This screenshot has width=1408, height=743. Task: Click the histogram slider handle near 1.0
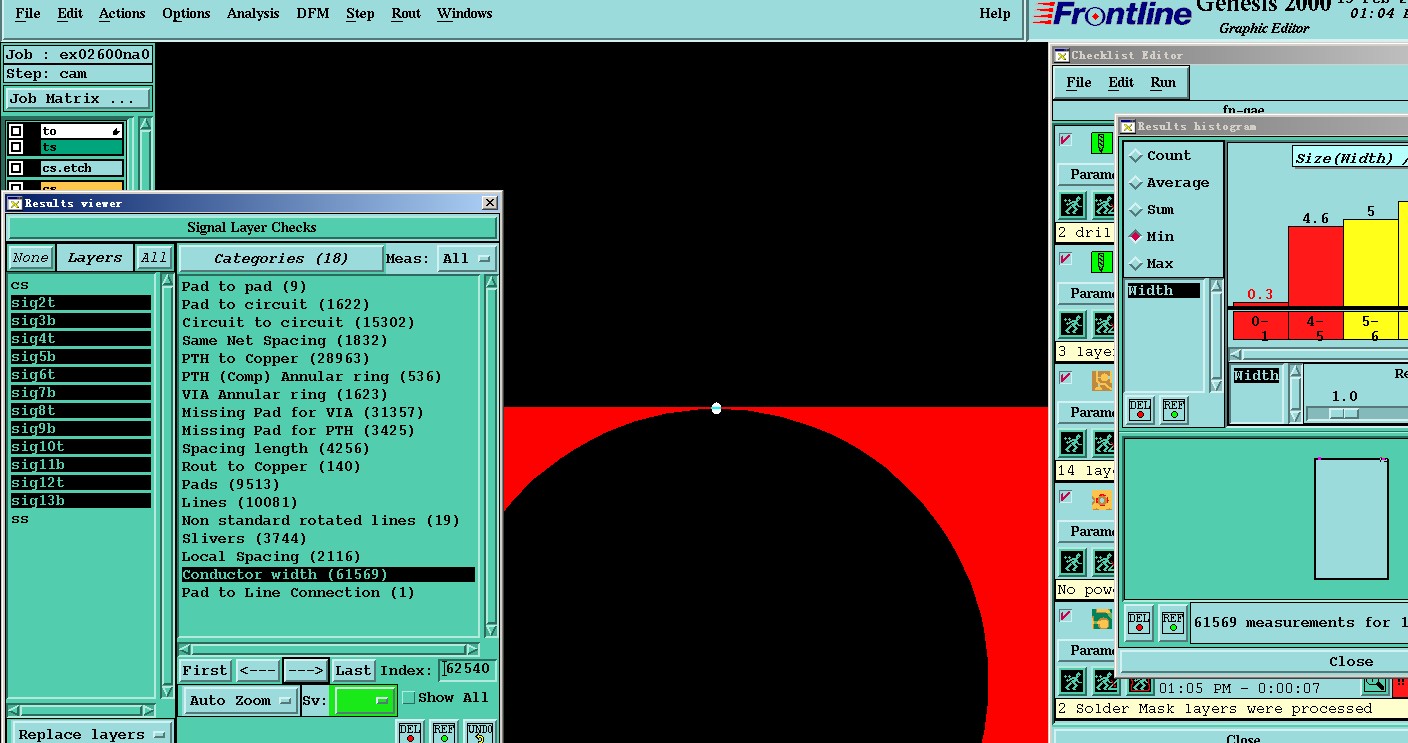point(1344,413)
